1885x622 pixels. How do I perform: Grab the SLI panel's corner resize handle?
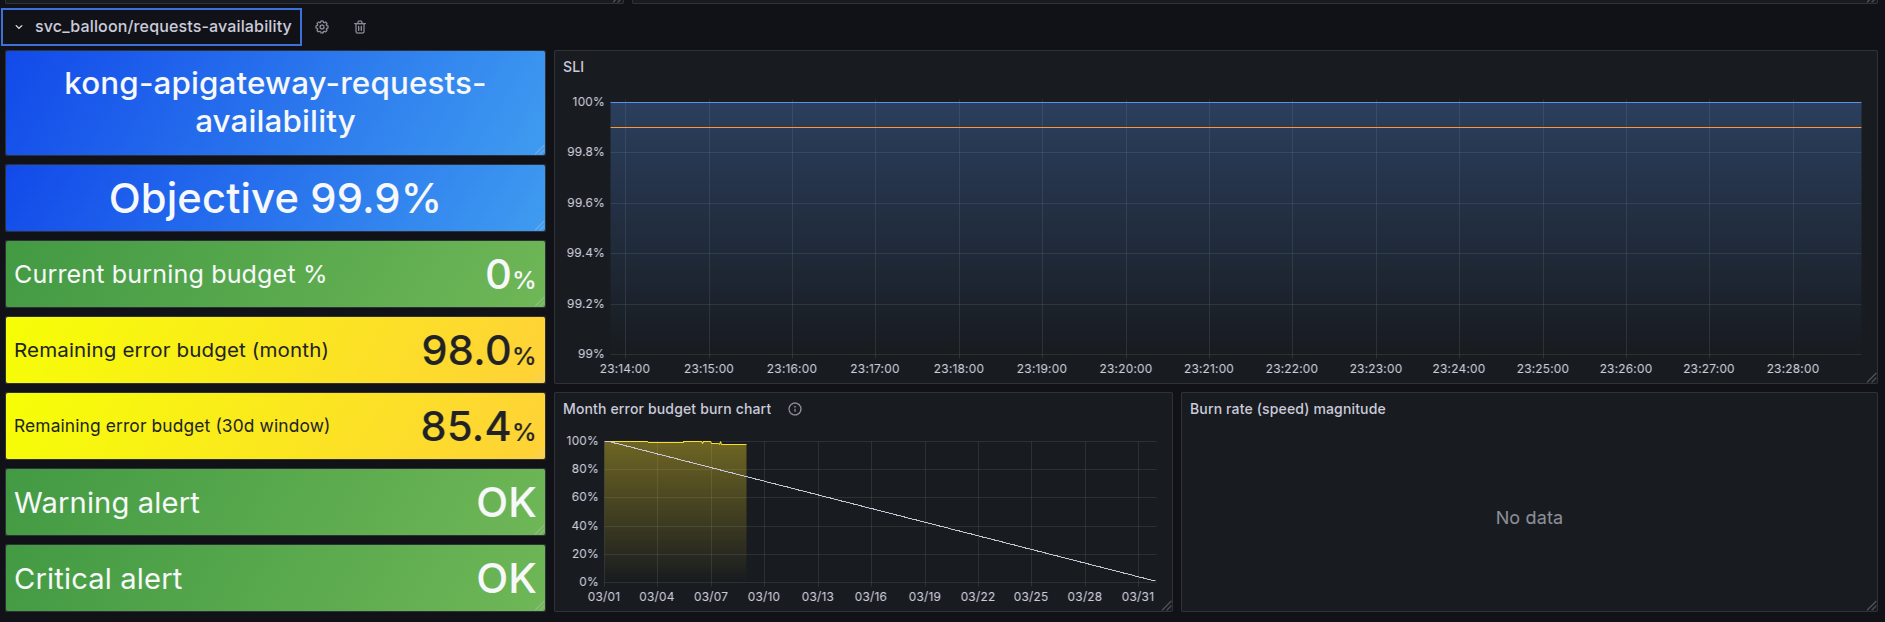coord(1871,378)
